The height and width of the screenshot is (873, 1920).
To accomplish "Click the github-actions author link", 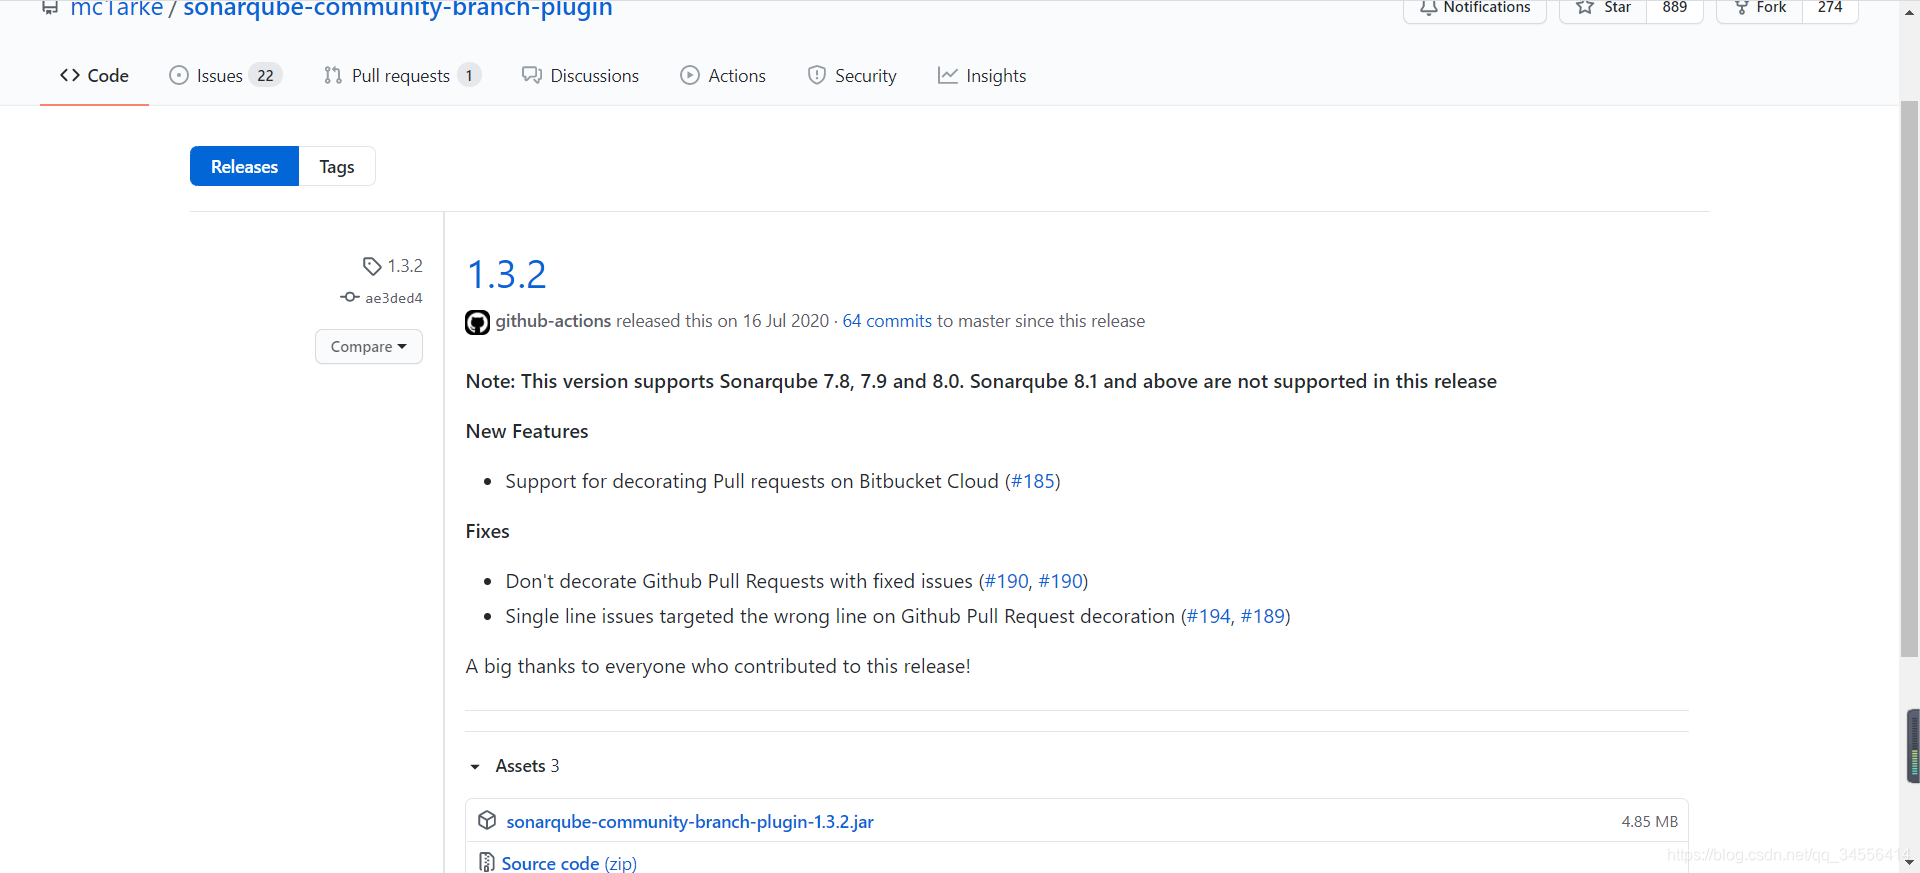I will tap(553, 321).
